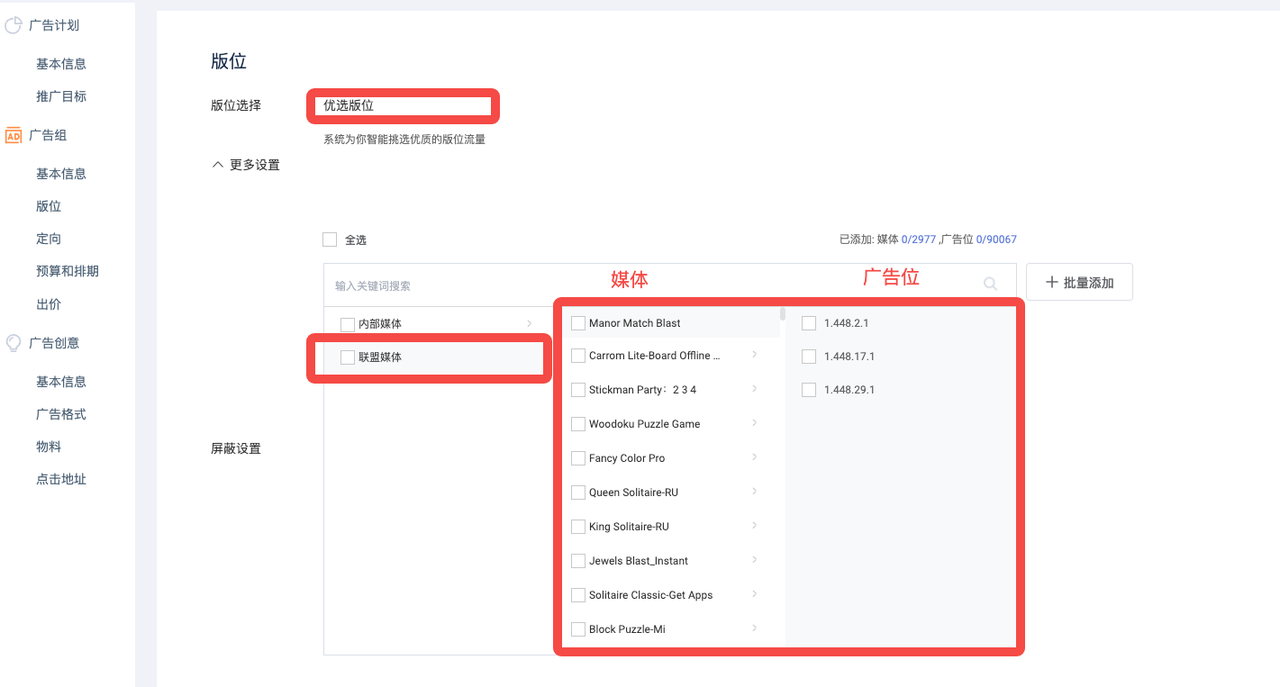Click the 广告创意 lightbulb icon
The image size is (1280, 687).
tap(14, 343)
